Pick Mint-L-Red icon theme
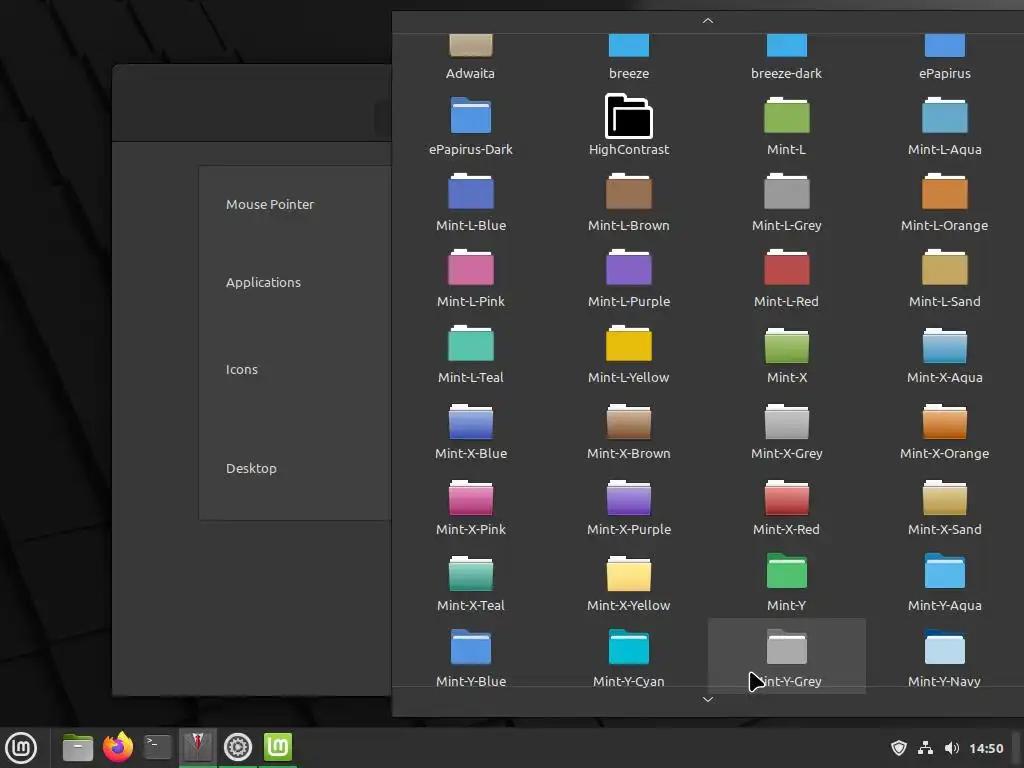 pos(786,278)
